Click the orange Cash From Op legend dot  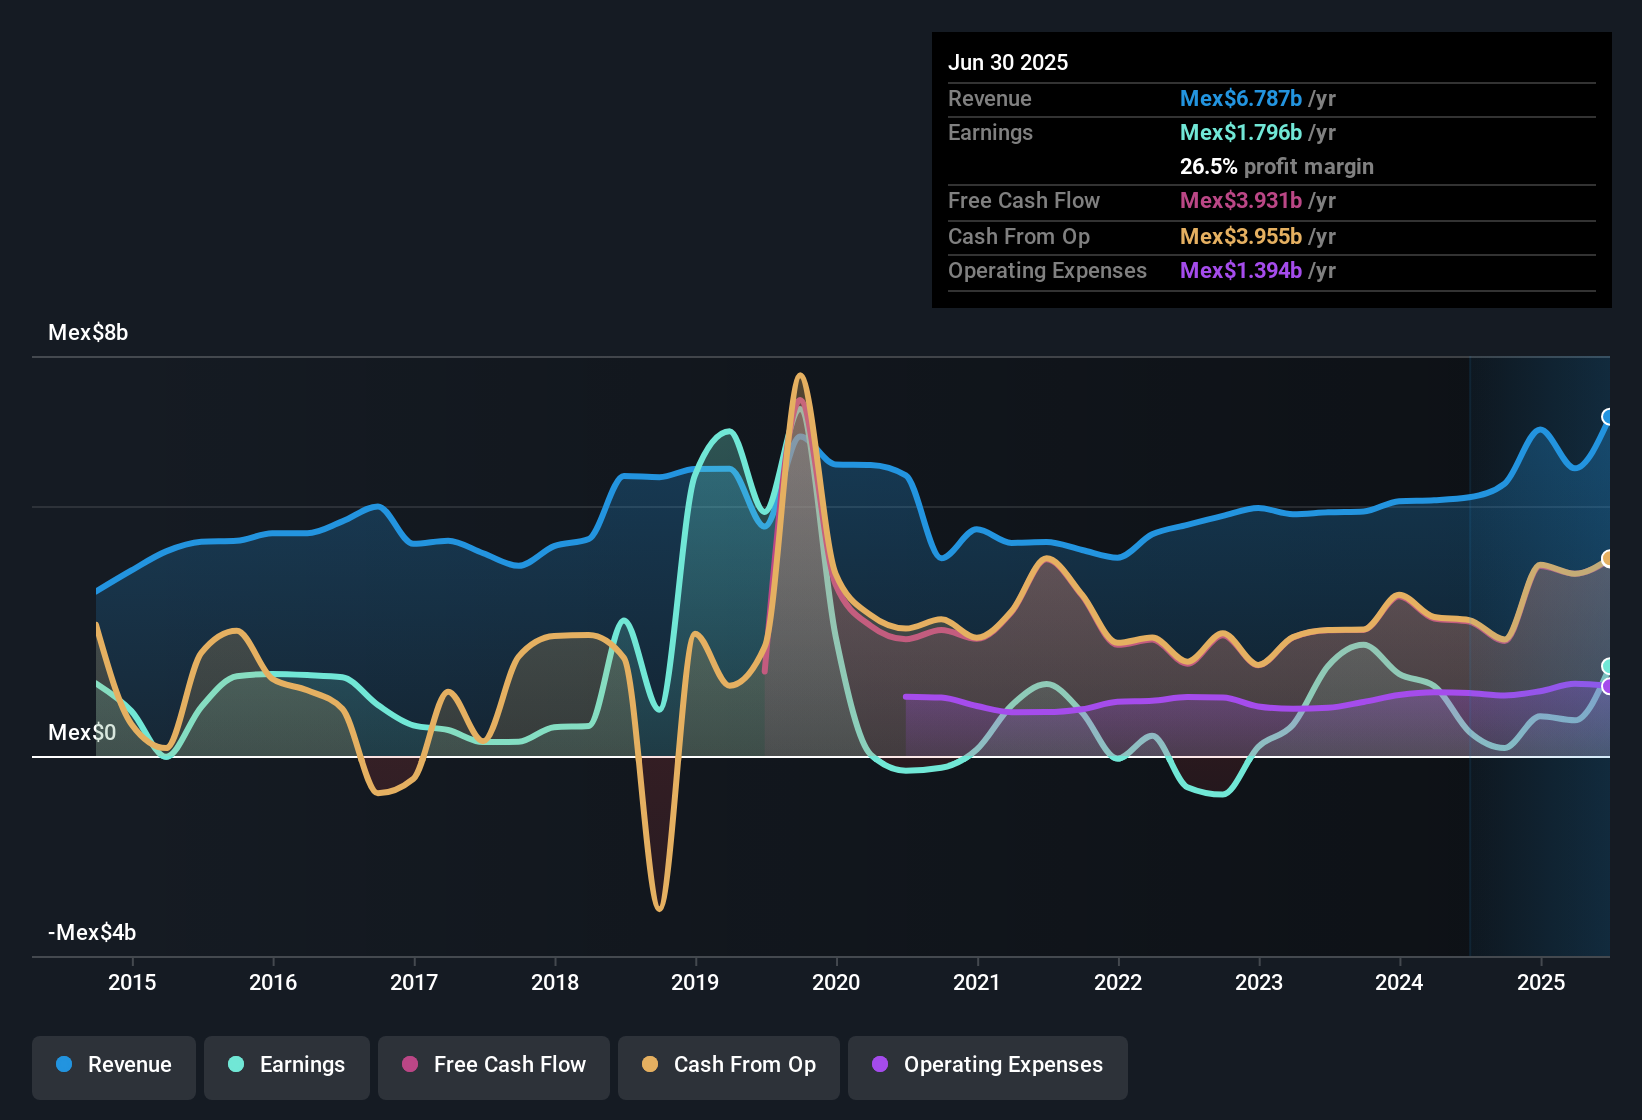649,1065
